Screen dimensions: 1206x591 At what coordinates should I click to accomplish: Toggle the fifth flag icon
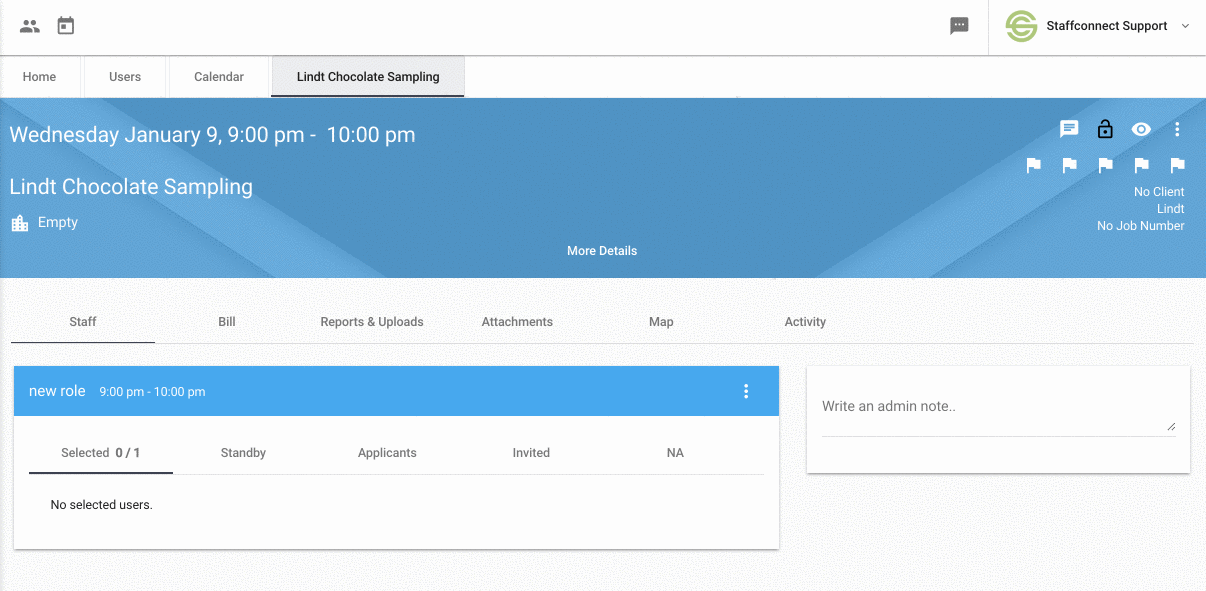pos(1178,165)
